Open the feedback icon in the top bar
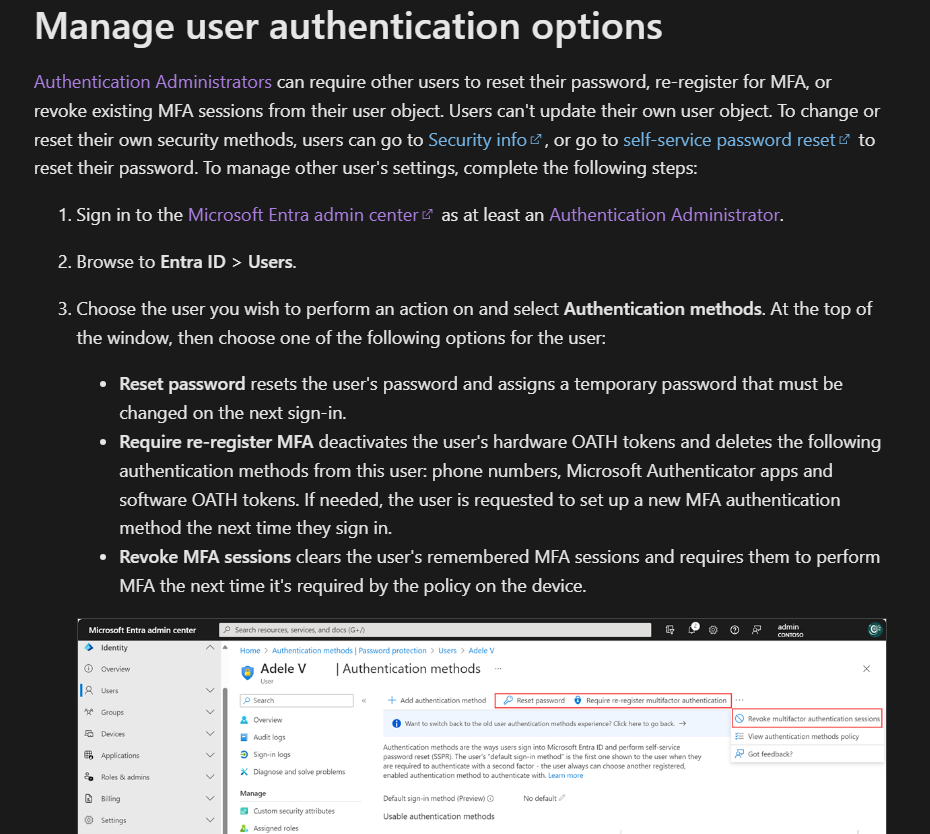Image resolution: width=930 pixels, height=834 pixels. coord(755,629)
